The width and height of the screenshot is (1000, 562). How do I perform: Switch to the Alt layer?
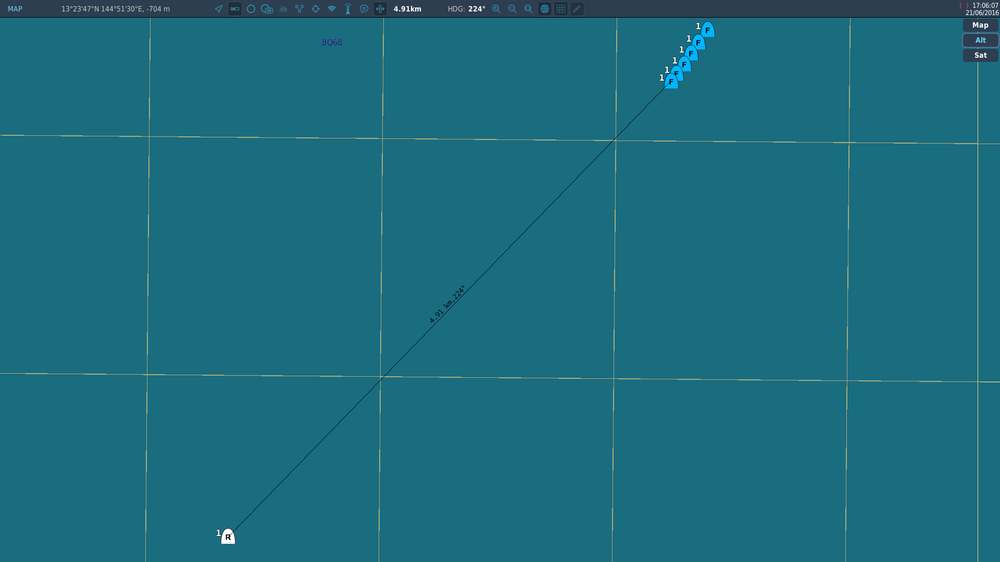pyautogui.click(x=980, y=40)
